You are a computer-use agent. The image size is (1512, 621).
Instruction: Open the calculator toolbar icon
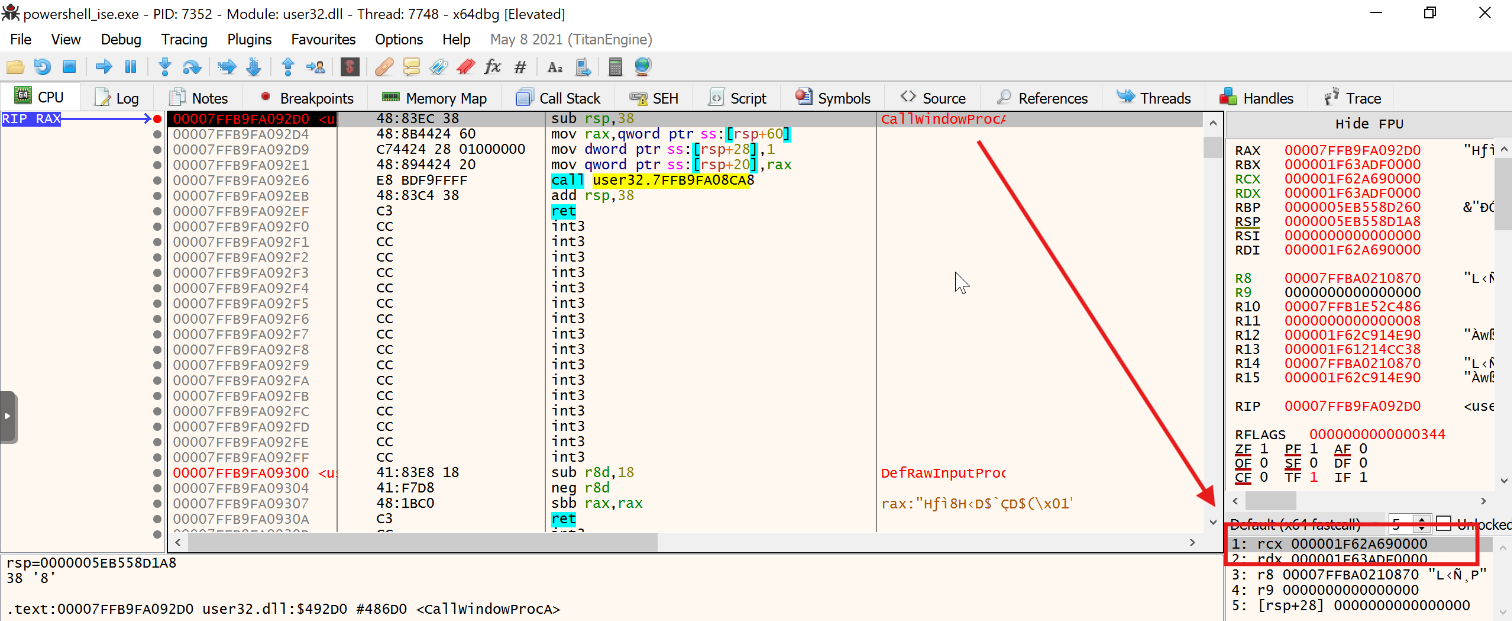pyautogui.click(x=616, y=67)
